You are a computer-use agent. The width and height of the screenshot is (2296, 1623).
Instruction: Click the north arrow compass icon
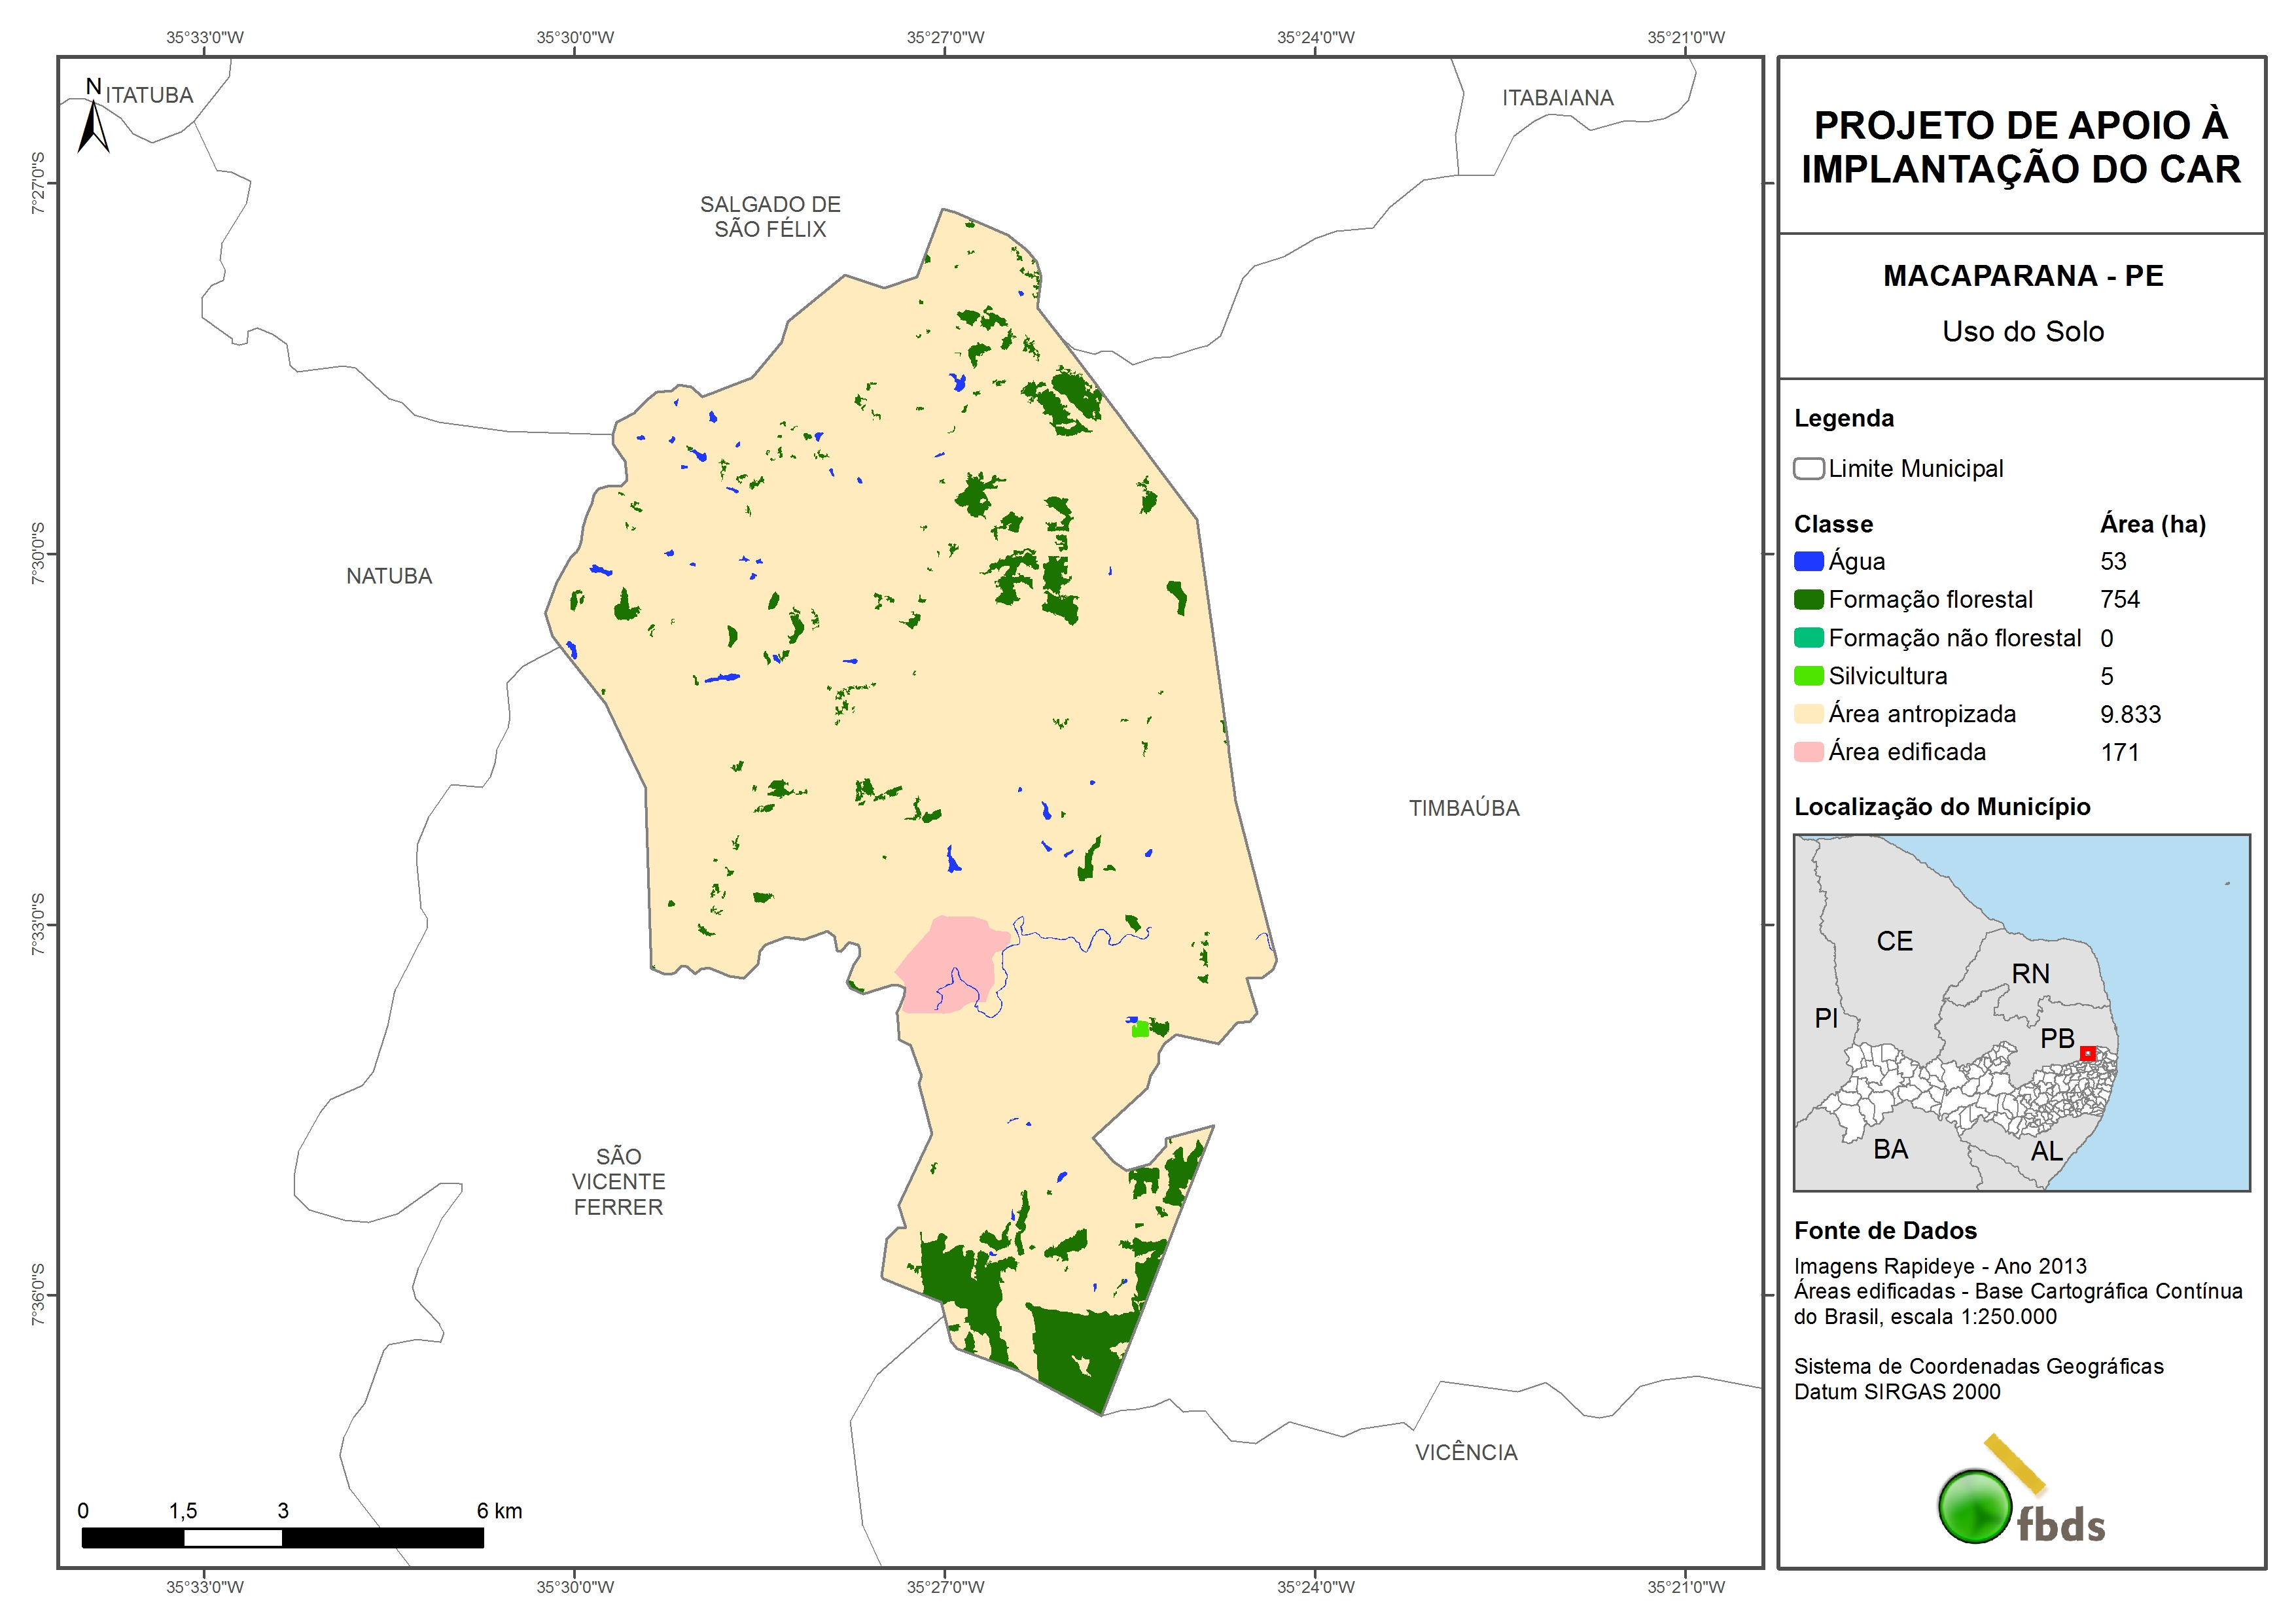point(93,124)
